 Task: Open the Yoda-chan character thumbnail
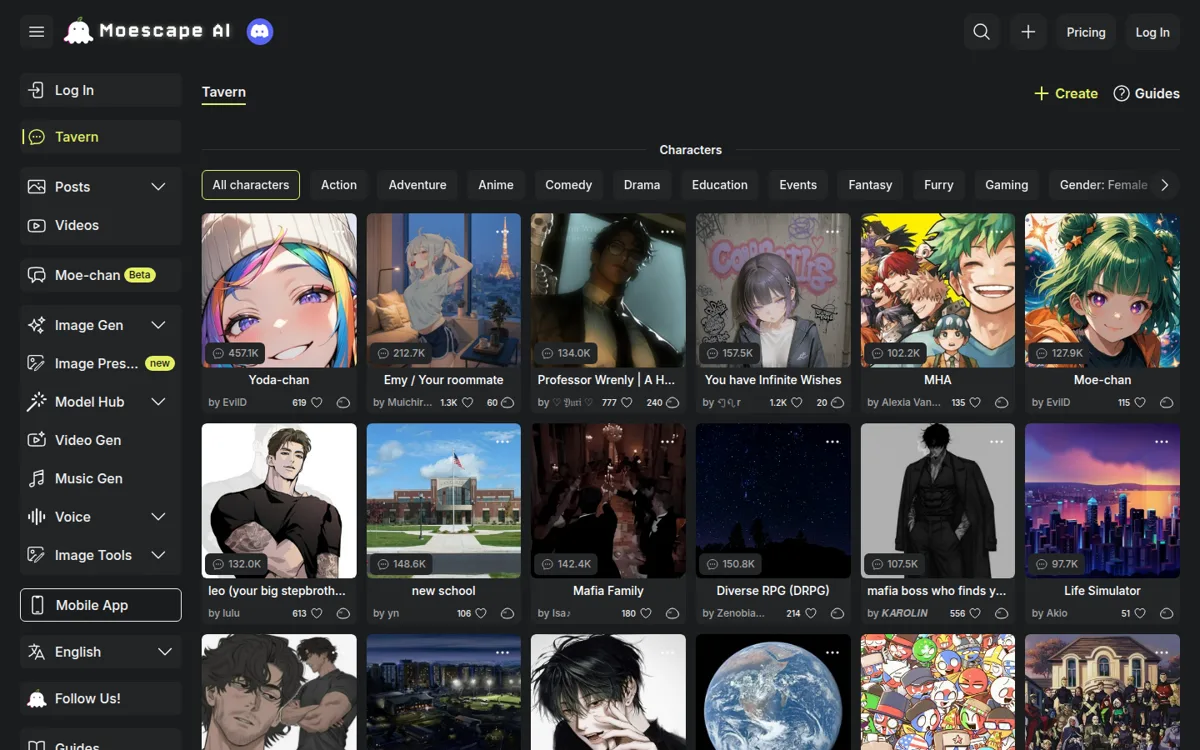point(279,290)
